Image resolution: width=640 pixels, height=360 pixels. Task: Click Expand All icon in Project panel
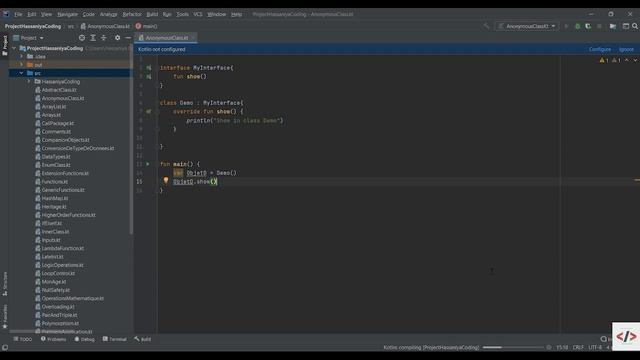pos(93,38)
